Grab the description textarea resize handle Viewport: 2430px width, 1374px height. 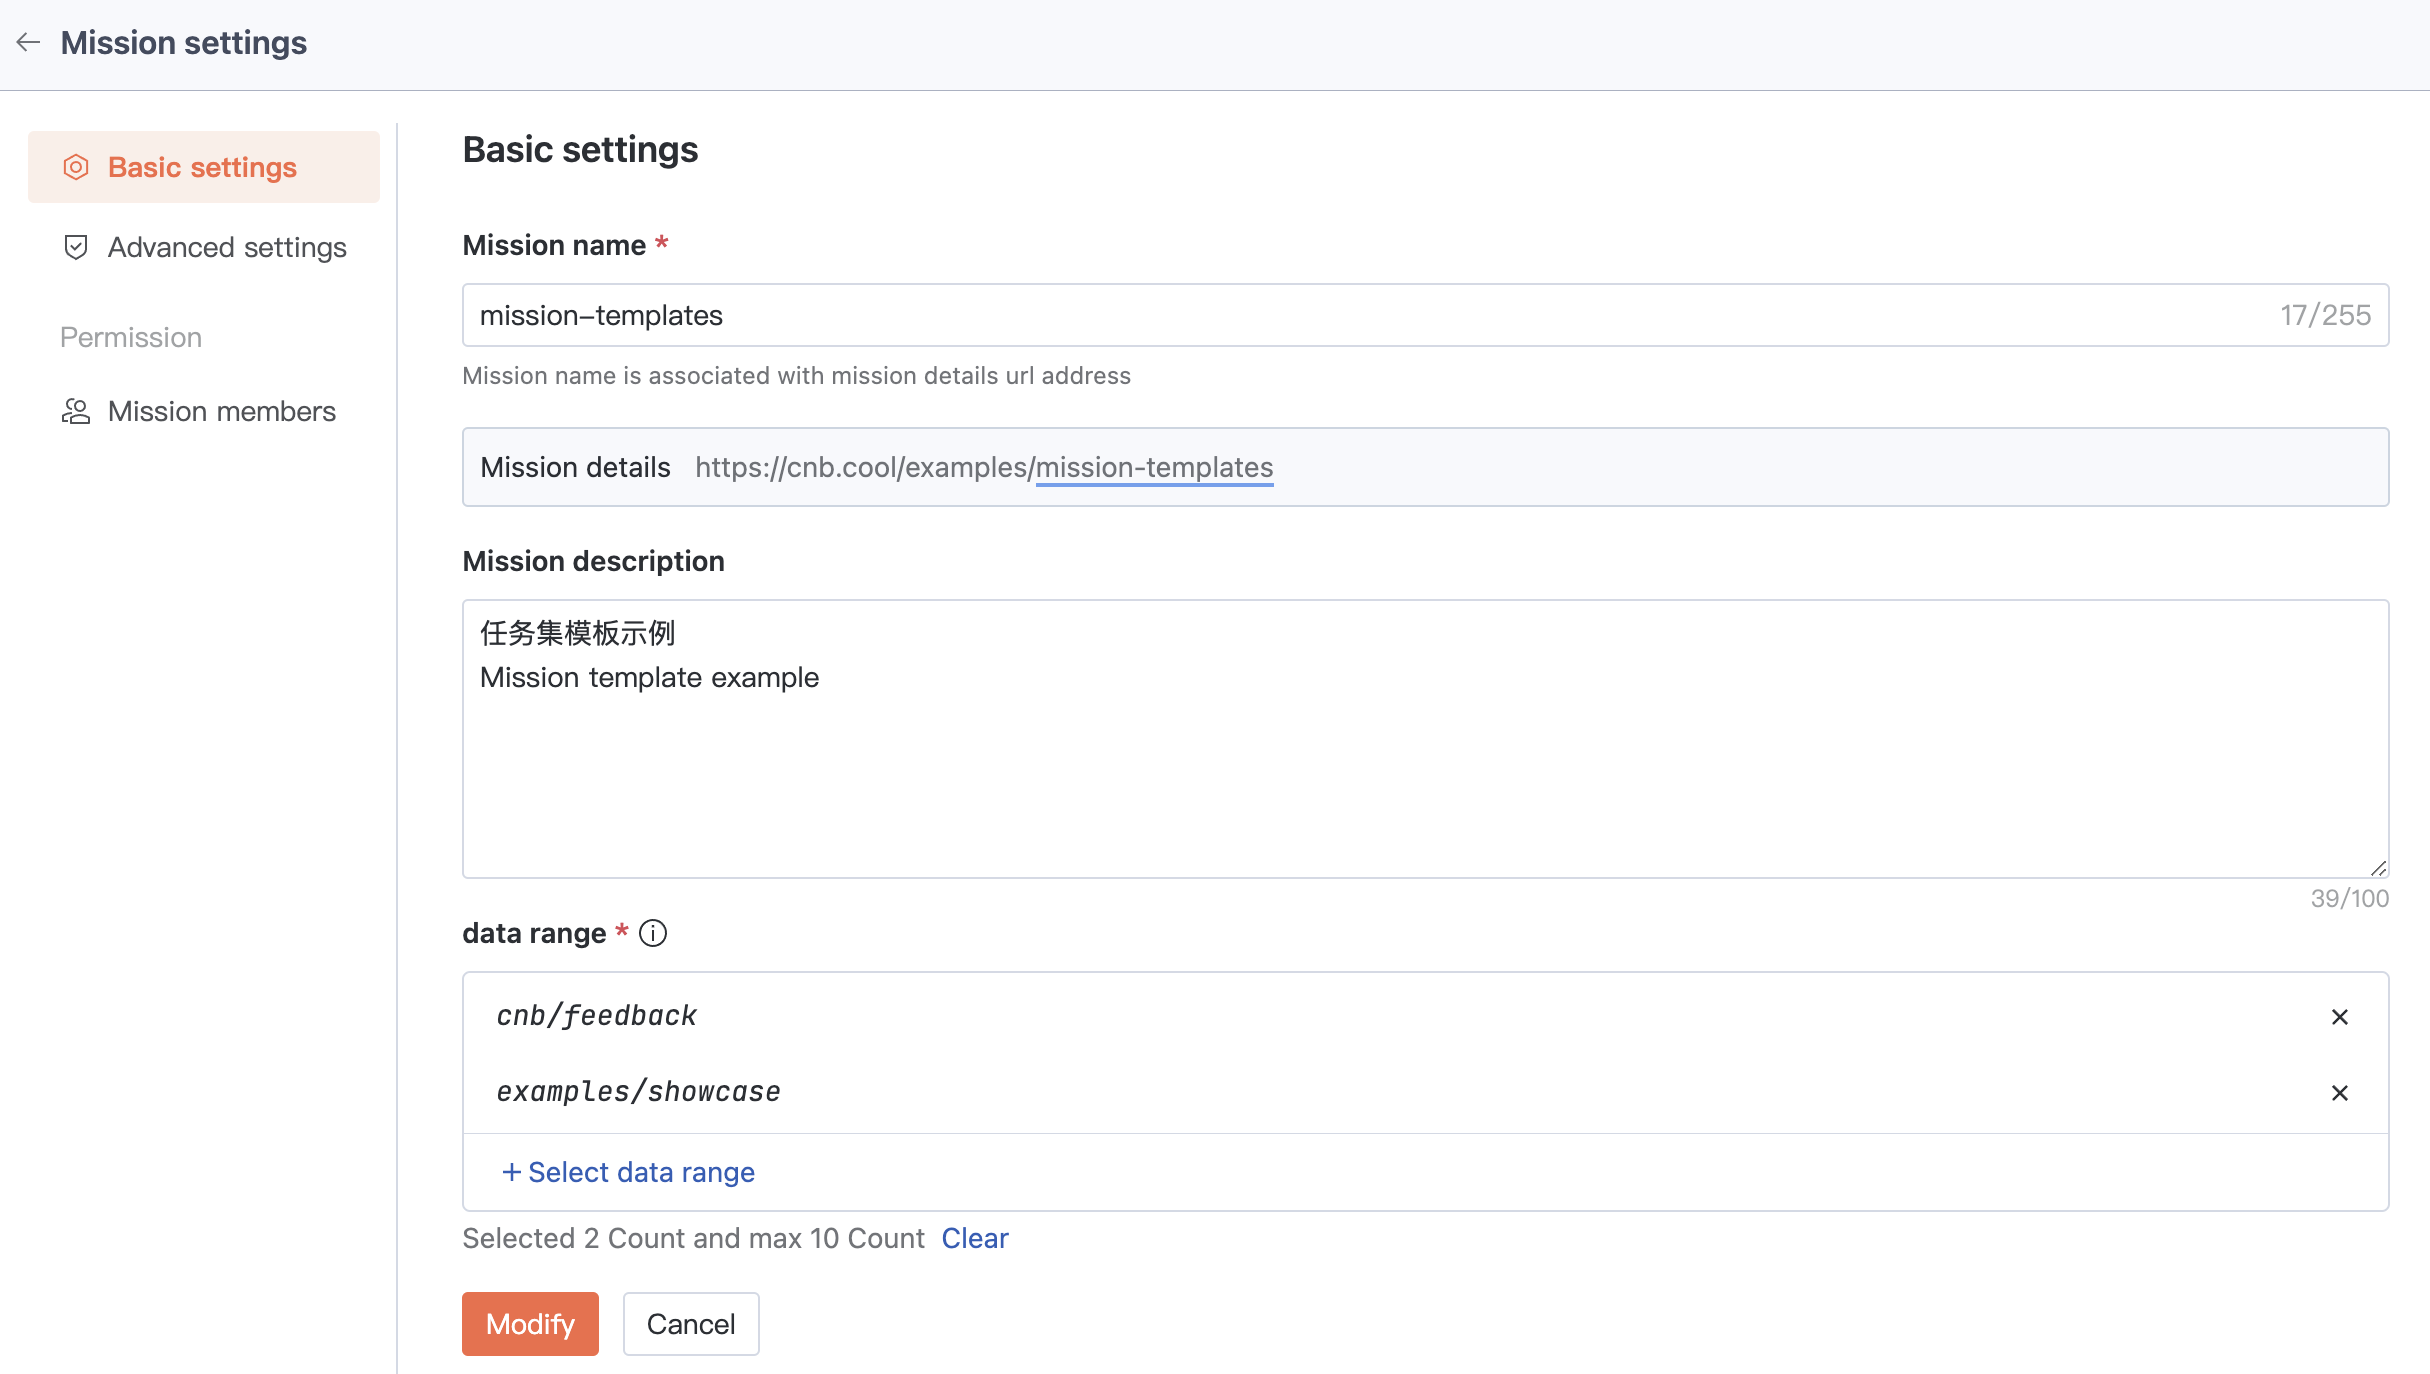pos(2378,868)
